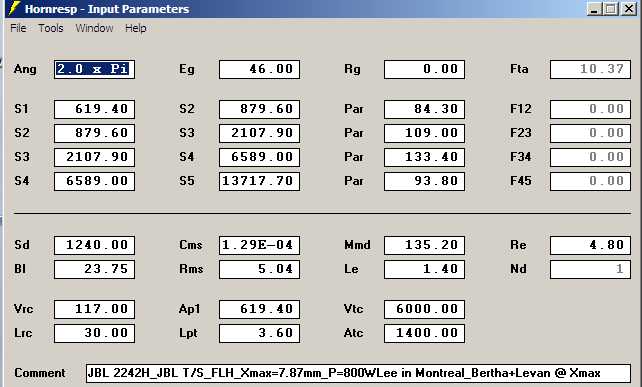Click the Vtc label
642x387 pixels.
click(353, 309)
